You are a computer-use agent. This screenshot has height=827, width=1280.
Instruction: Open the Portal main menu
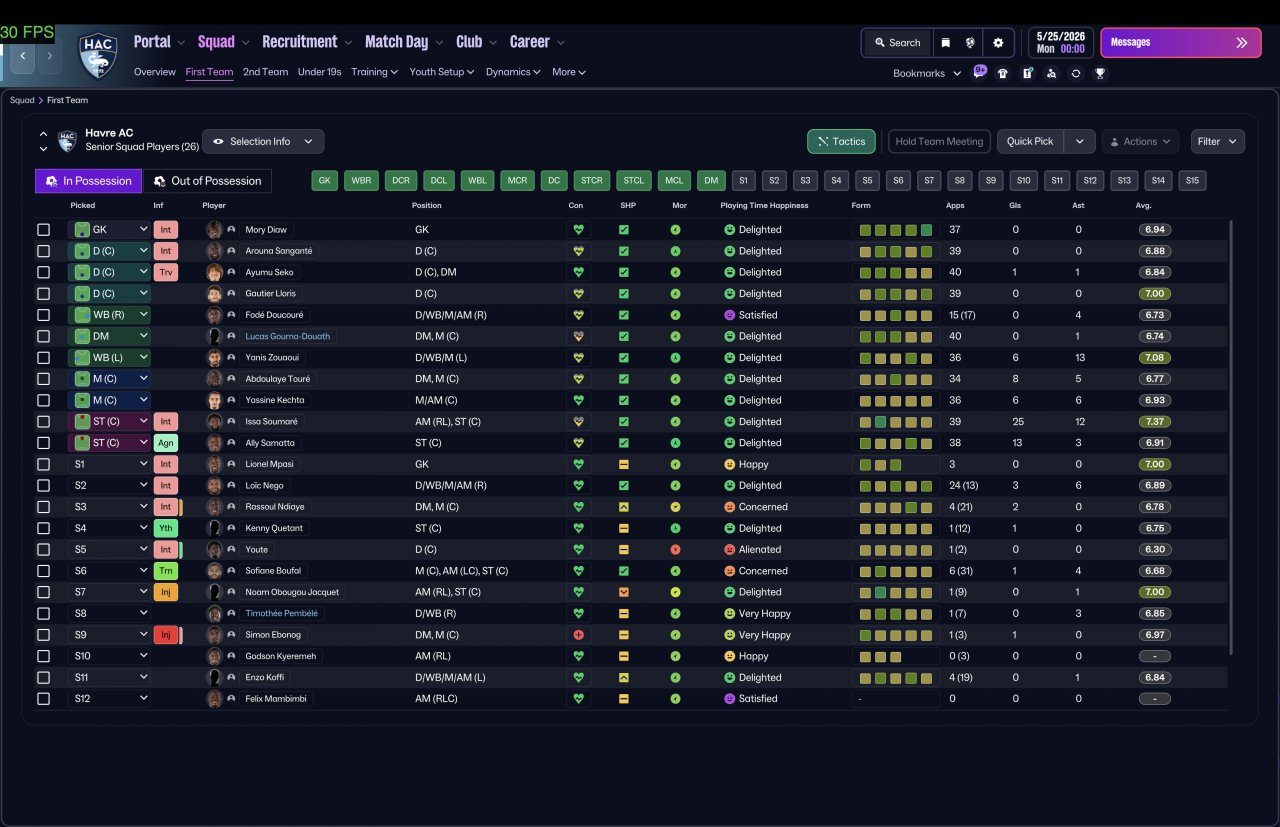click(159, 42)
